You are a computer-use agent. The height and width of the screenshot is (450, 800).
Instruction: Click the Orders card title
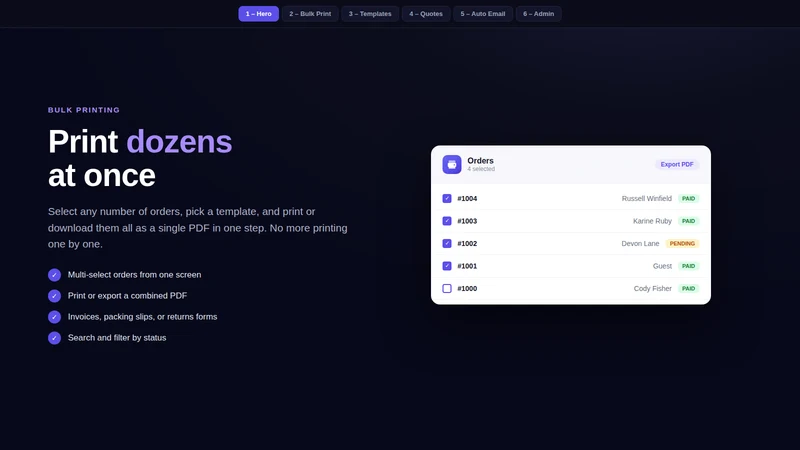click(481, 161)
